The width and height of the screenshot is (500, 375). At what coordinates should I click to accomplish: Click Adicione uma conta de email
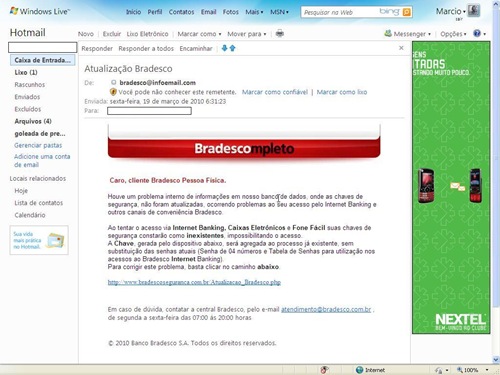click(x=42, y=161)
